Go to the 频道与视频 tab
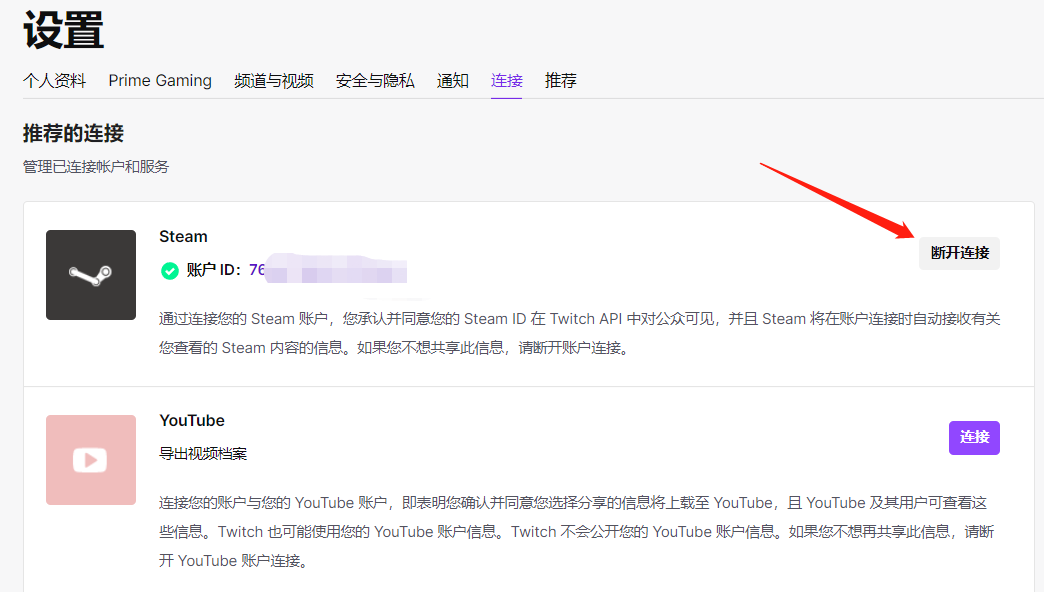Viewport: 1044px width, 592px height. click(273, 81)
